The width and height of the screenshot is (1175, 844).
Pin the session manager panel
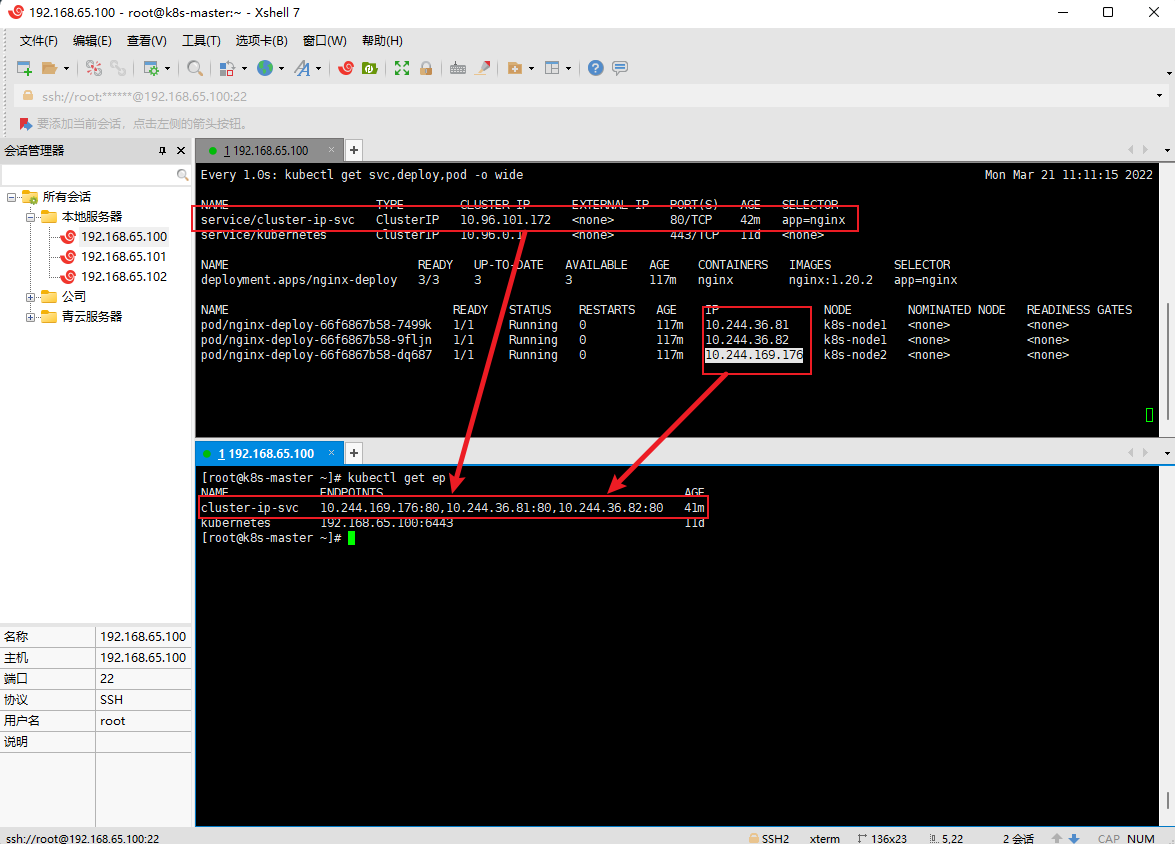pyautogui.click(x=162, y=151)
